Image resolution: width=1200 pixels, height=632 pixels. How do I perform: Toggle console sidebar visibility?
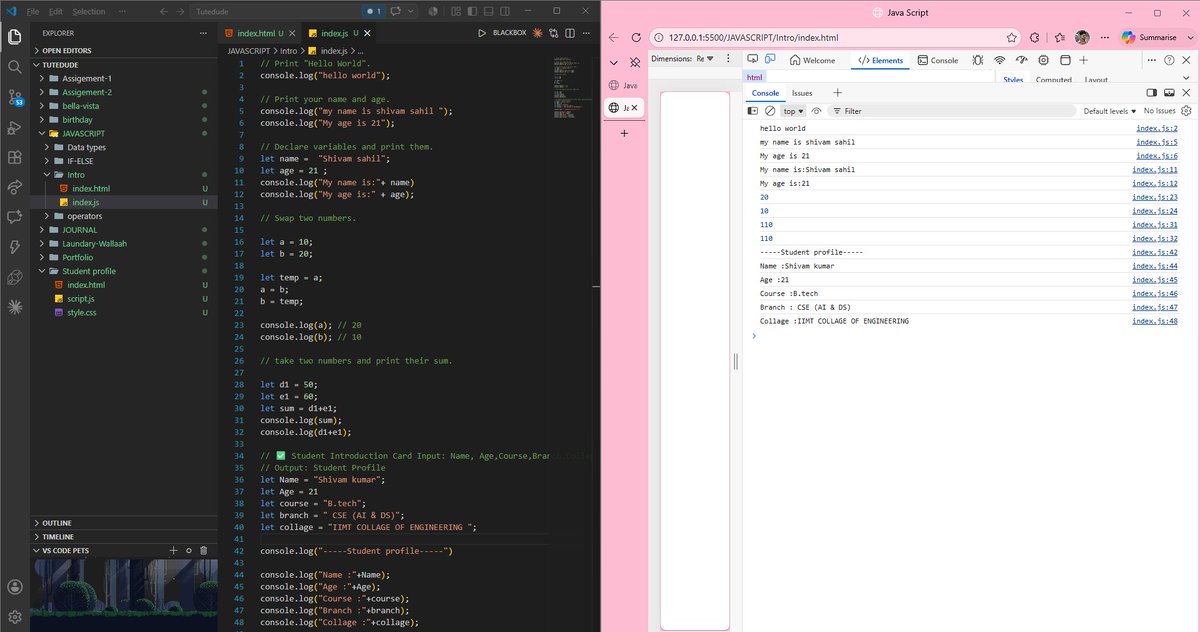click(x=752, y=111)
